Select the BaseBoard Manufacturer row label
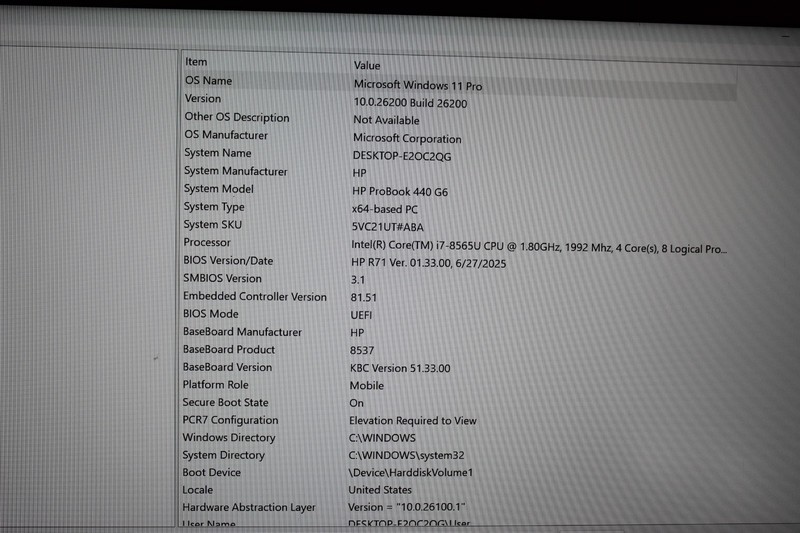This screenshot has height=533, width=800. pos(242,332)
